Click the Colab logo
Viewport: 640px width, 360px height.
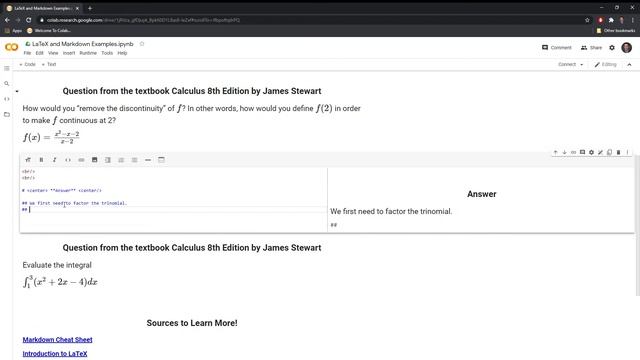pyautogui.click(x=11, y=48)
